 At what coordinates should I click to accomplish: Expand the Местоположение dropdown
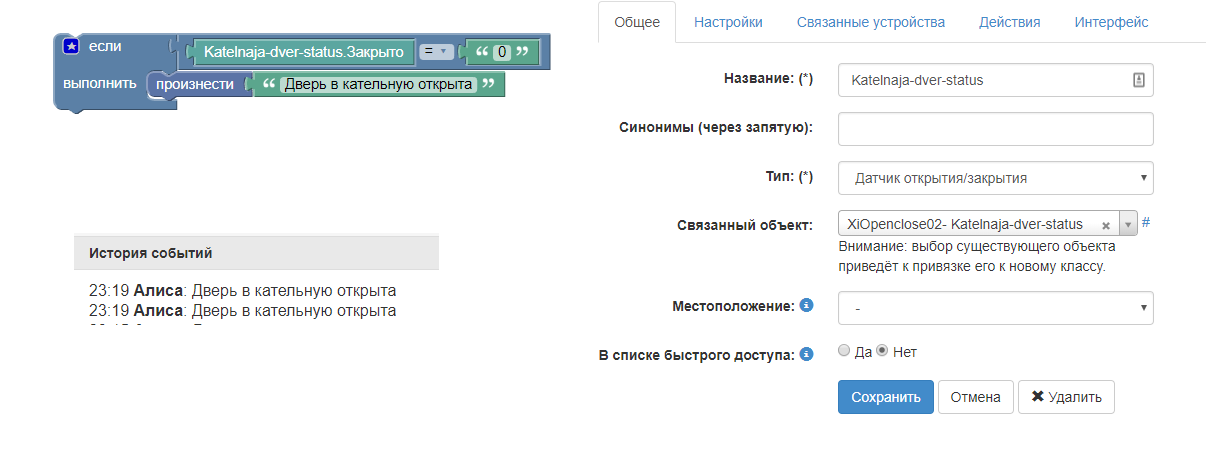click(995, 308)
